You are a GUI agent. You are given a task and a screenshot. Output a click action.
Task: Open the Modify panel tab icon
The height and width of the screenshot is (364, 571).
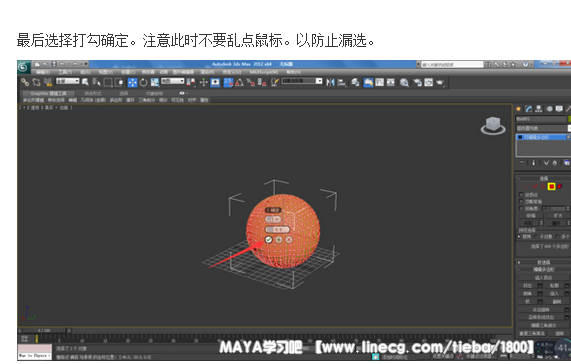point(528,109)
